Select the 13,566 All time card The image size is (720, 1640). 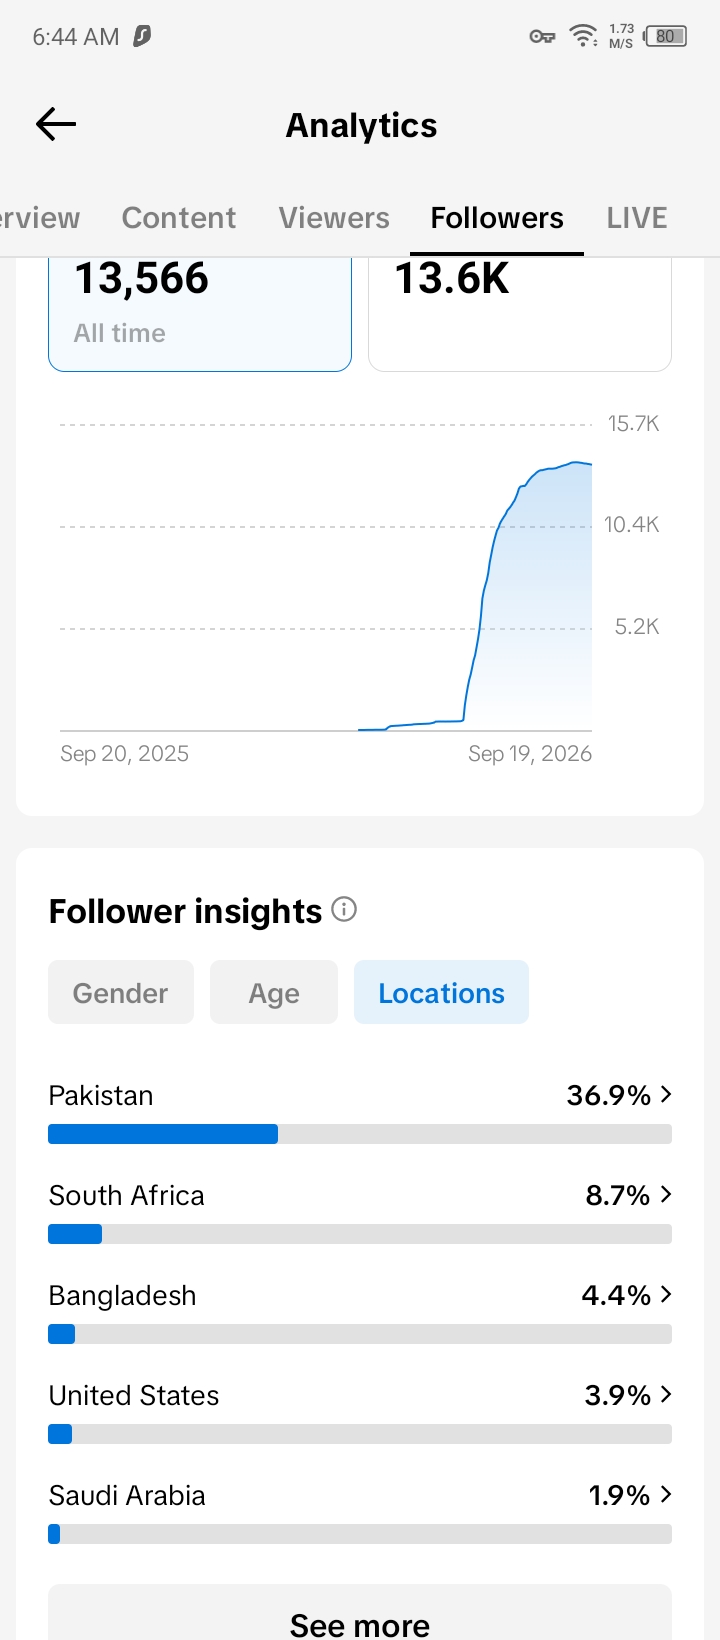point(200,314)
